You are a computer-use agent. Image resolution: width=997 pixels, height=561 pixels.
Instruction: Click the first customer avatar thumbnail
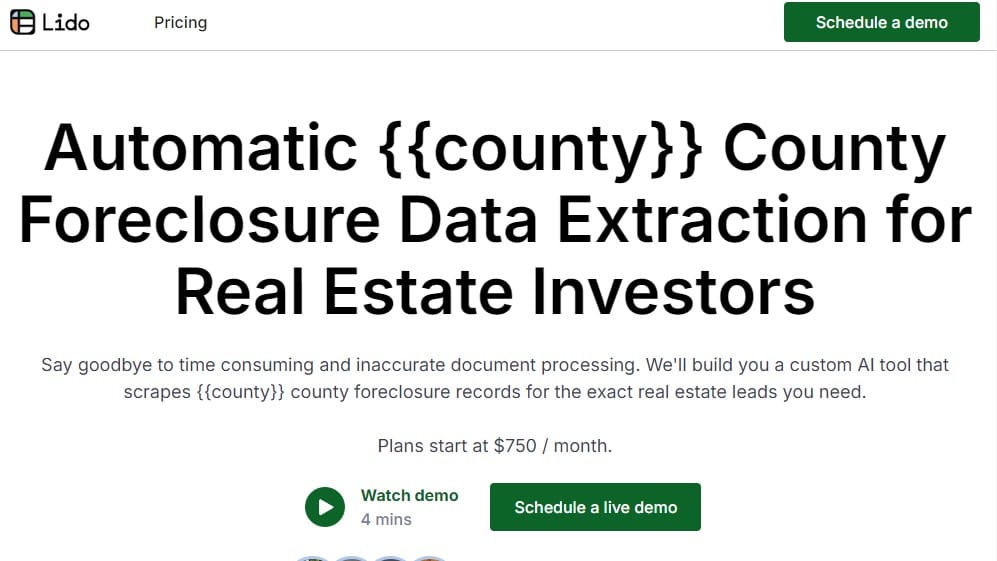point(312,558)
